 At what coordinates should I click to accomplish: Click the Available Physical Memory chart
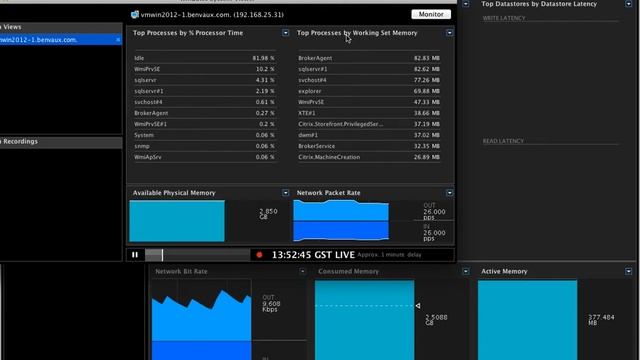coord(177,221)
